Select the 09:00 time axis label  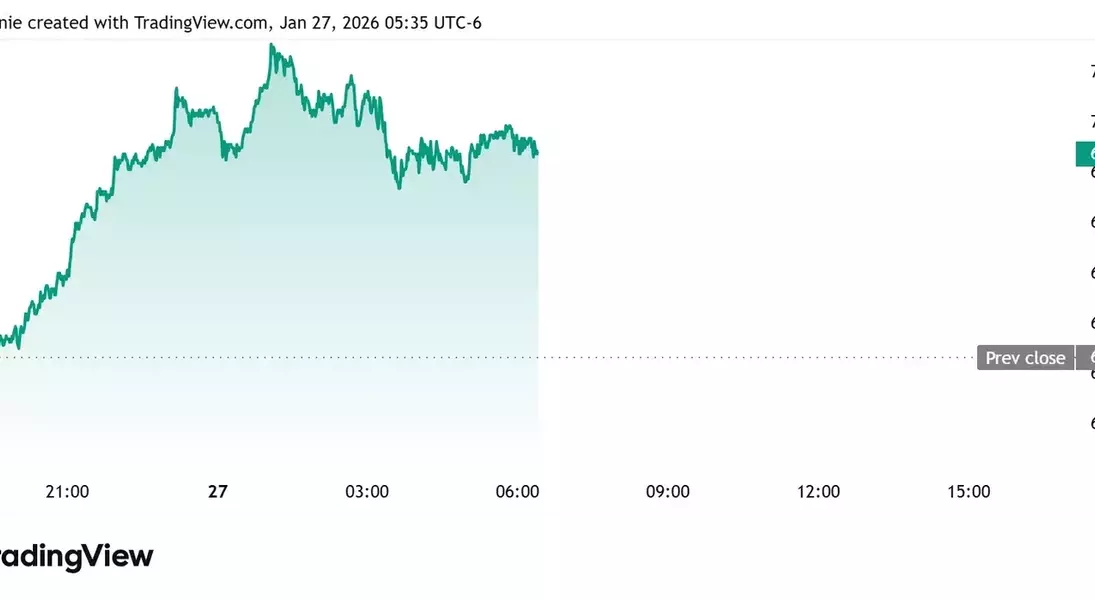[x=668, y=491]
